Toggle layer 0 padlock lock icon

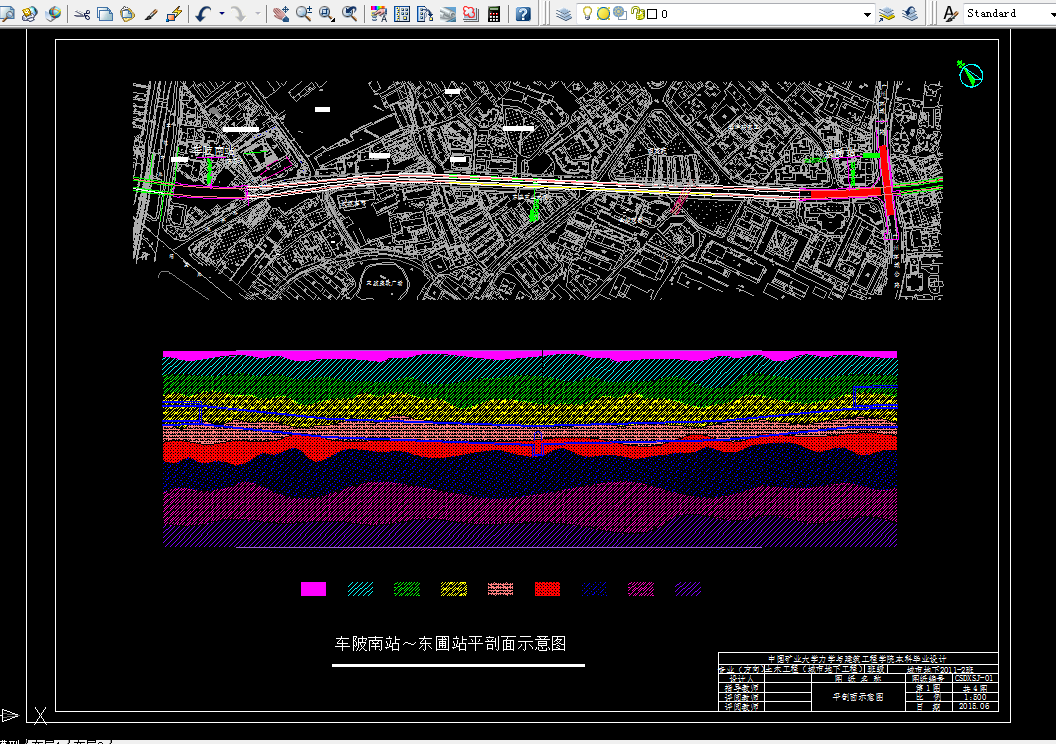click(637, 13)
